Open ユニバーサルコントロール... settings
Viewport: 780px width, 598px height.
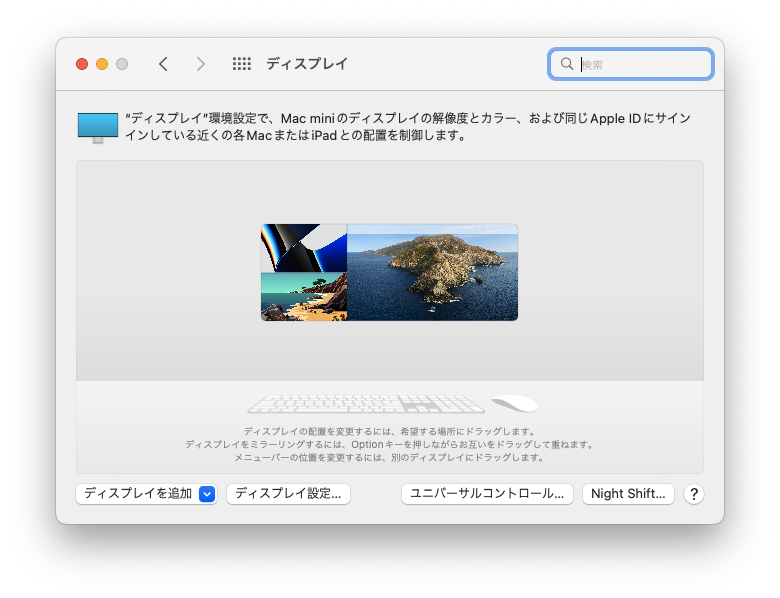[x=487, y=494]
